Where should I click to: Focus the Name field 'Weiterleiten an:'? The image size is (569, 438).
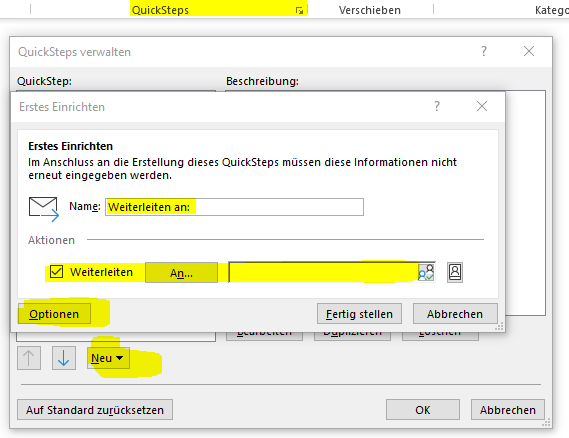click(234, 207)
